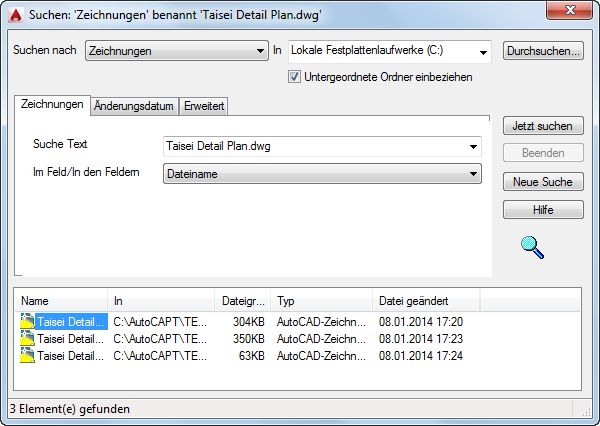Sort results by the Typ column header

(321, 301)
